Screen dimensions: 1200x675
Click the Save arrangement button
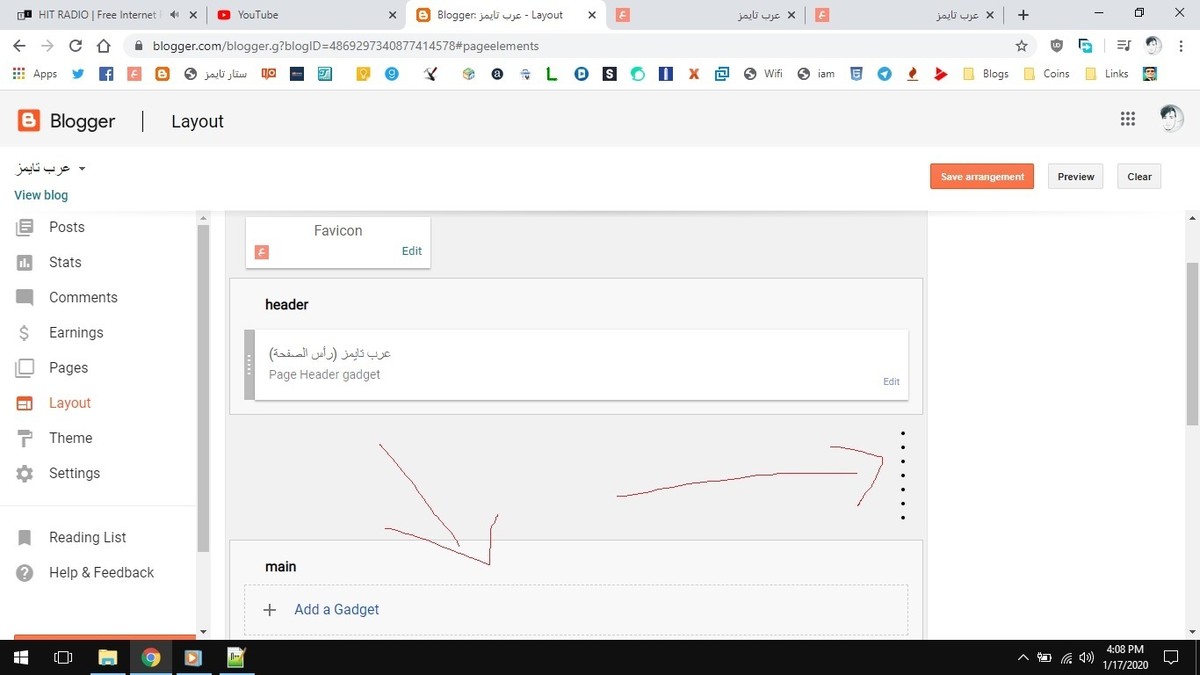[x=982, y=176]
